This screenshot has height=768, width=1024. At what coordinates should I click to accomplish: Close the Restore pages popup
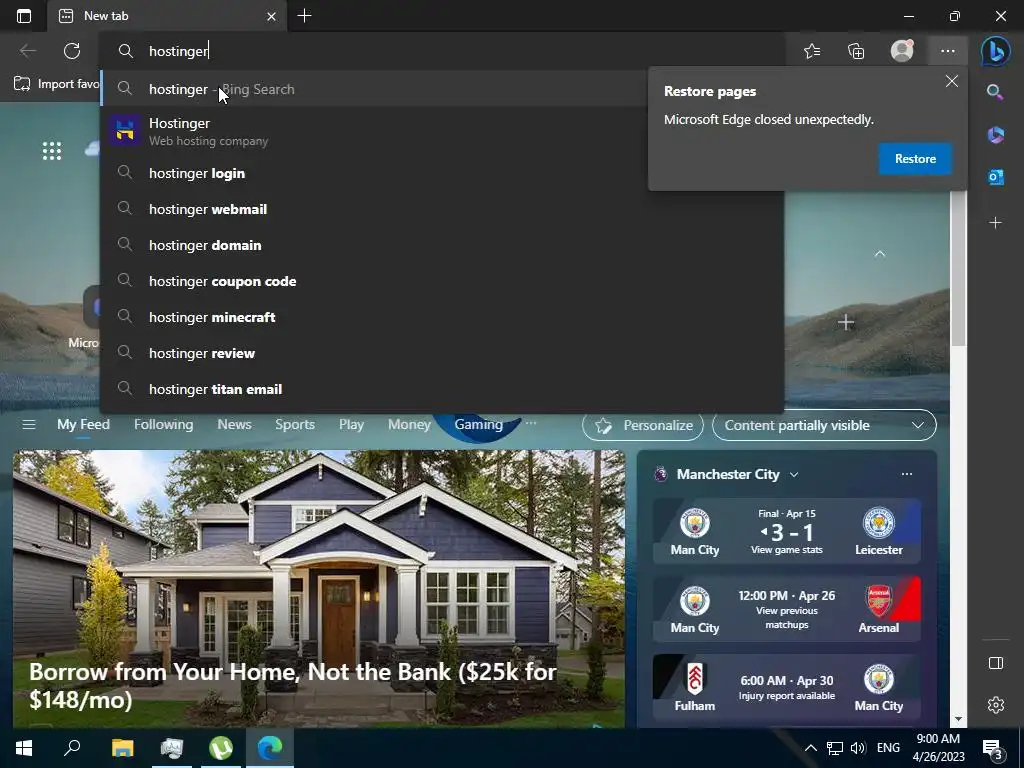coord(952,81)
